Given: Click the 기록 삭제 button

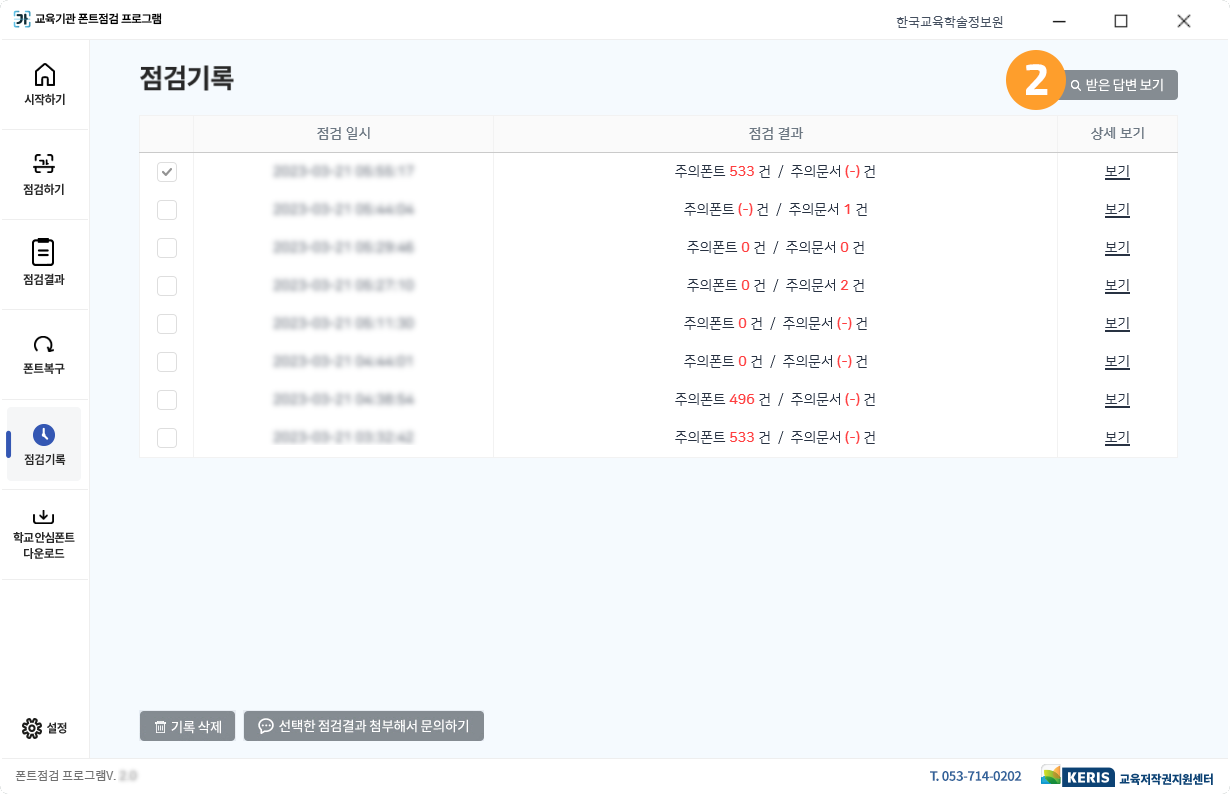Looking at the screenshot, I should (187, 726).
